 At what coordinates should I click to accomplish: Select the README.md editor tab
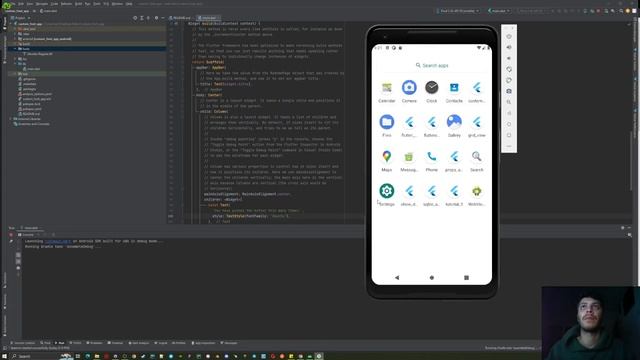pos(180,18)
